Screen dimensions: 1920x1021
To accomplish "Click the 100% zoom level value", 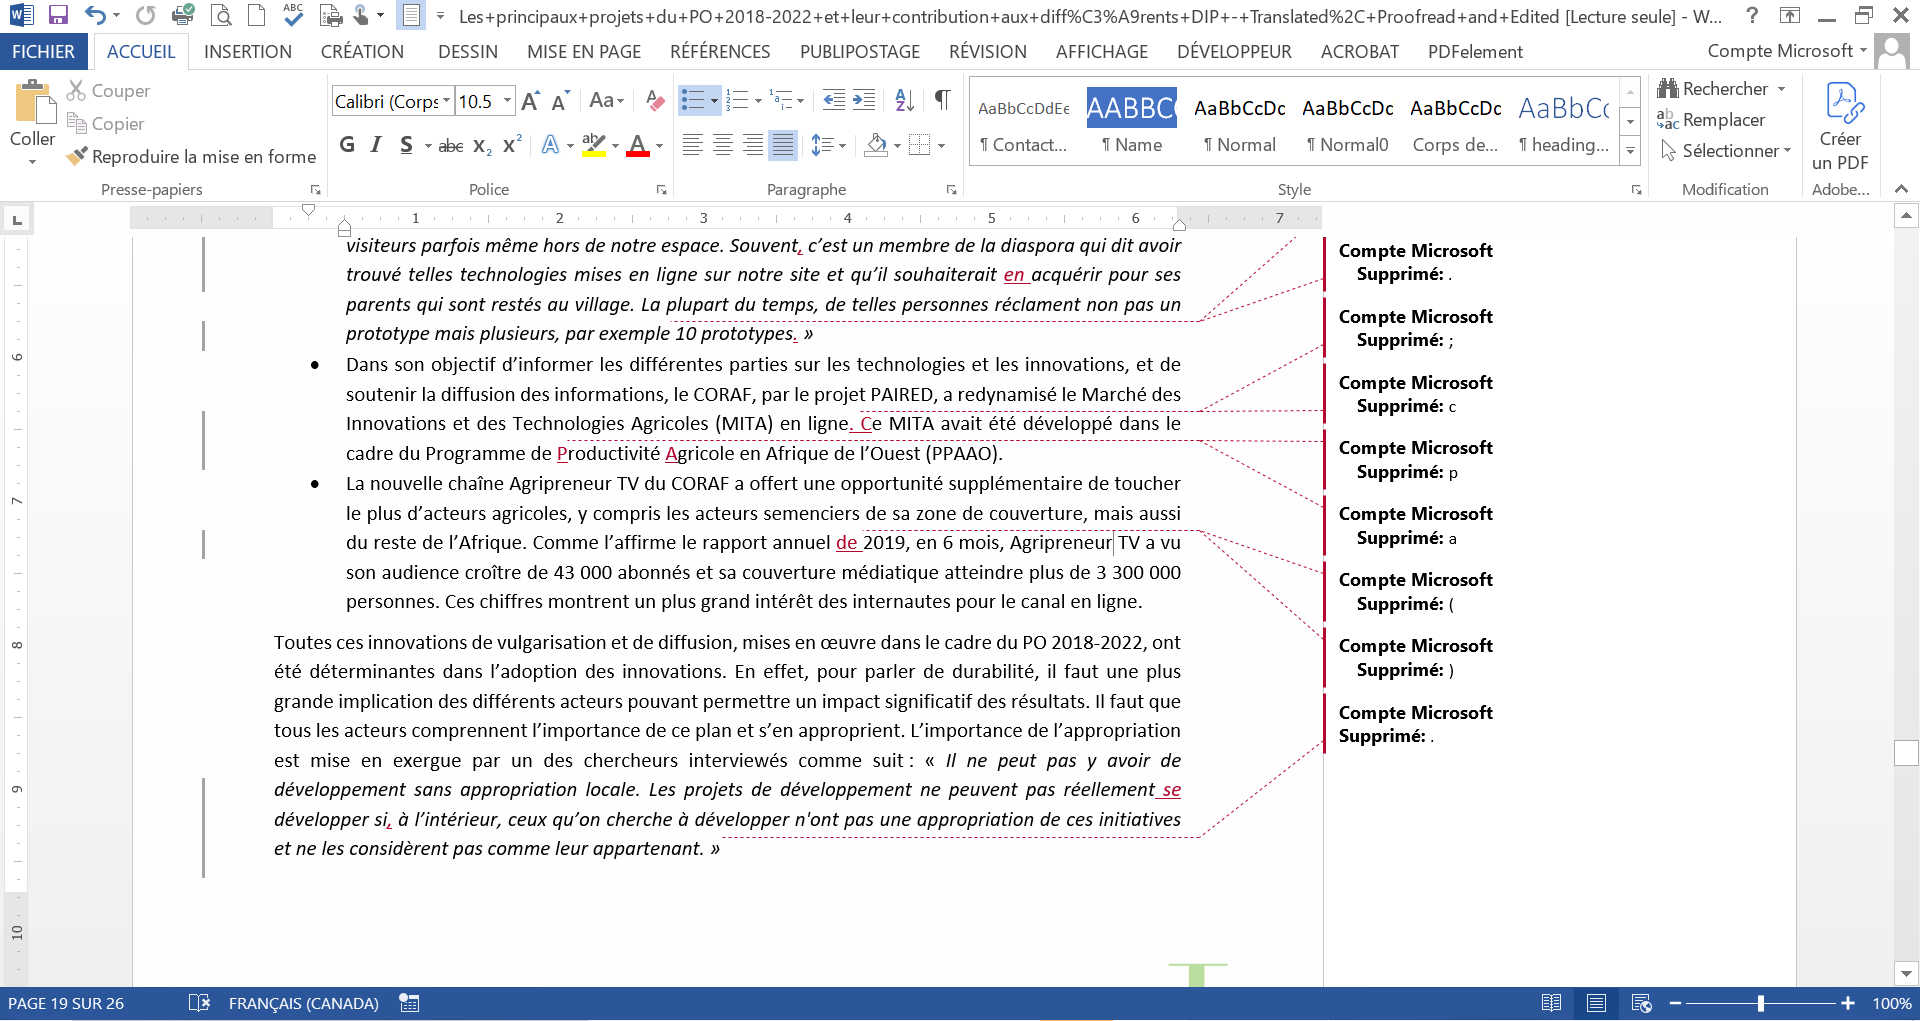I will pos(1892,1003).
